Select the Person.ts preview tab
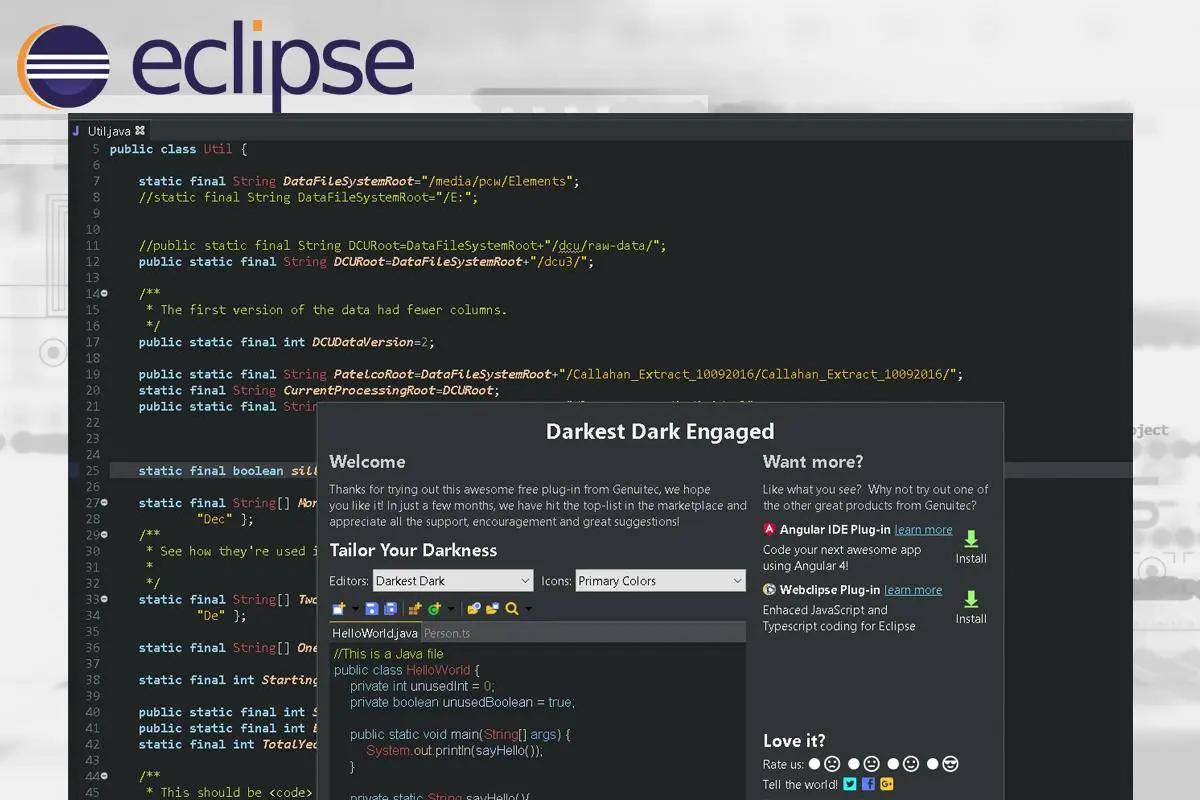This screenshot has width=1200, height=800. tap(446, 633)
